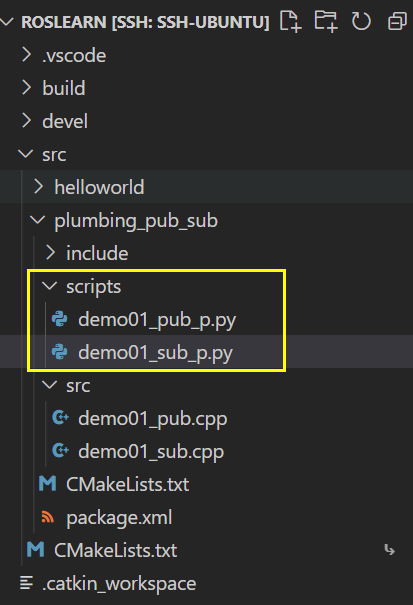Open demo01_sub_p.py file
413x605 pixels.
pyautogui.click(x=156, y=353)
